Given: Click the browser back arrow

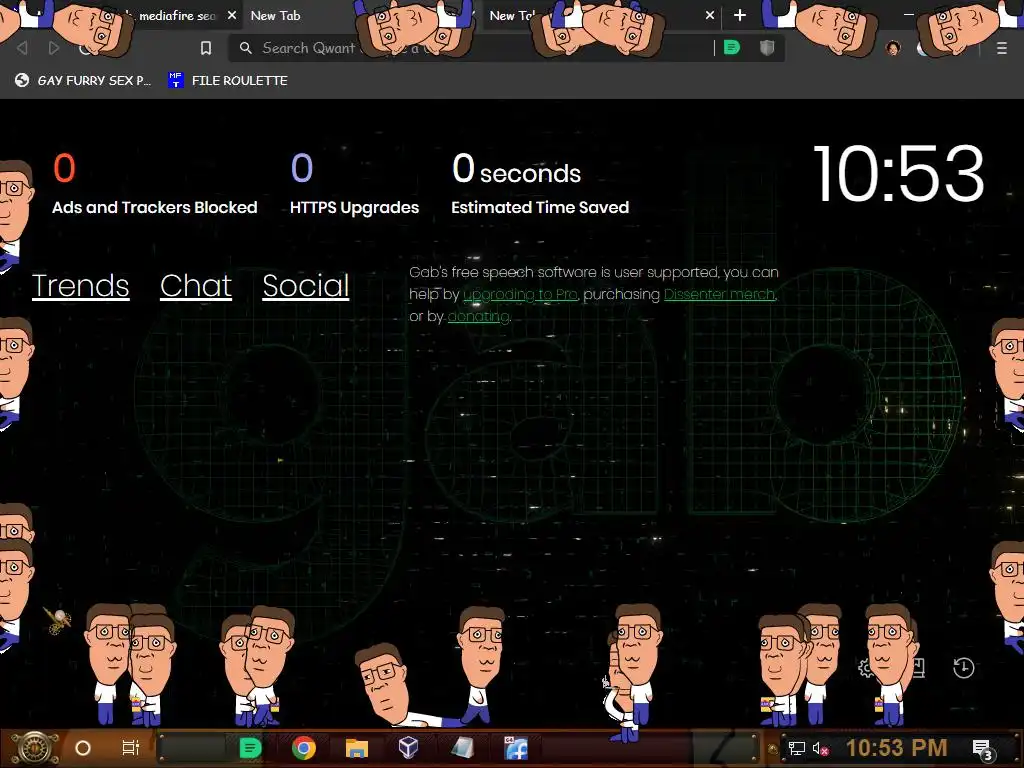Looking at the screenshot, I should tap(22, 48).
